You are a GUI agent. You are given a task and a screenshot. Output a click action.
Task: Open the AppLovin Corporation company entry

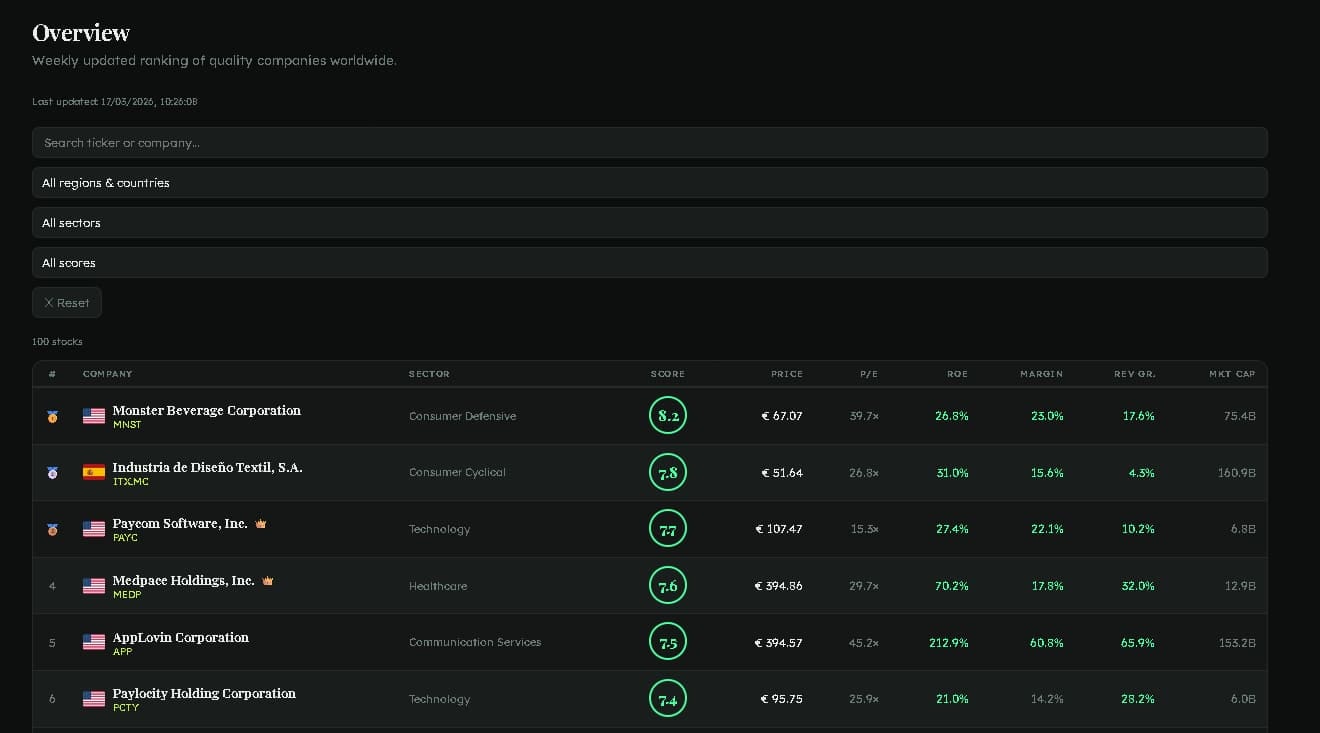pos(181,637)
